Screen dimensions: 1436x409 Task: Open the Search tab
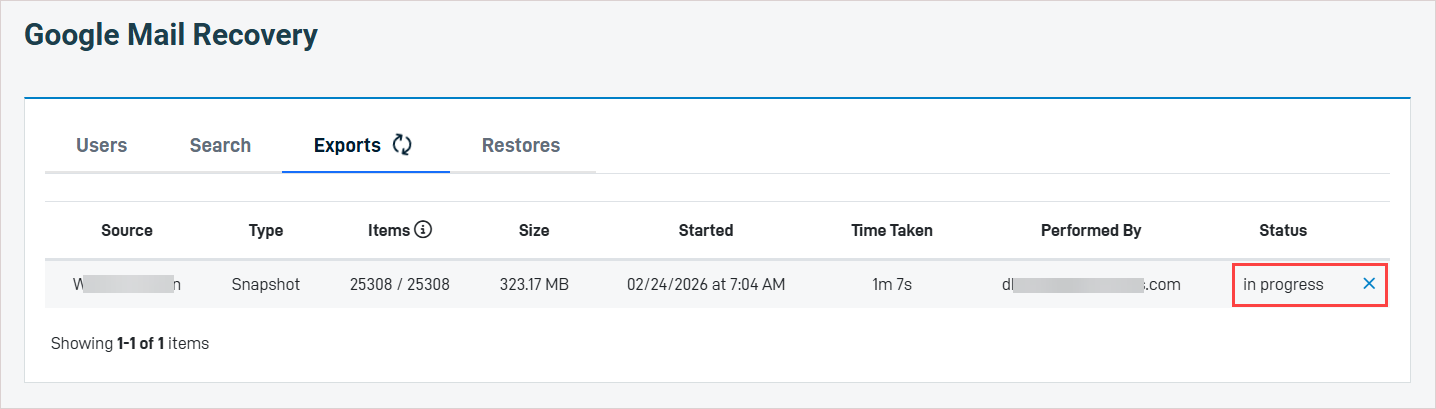pos(220,146)
